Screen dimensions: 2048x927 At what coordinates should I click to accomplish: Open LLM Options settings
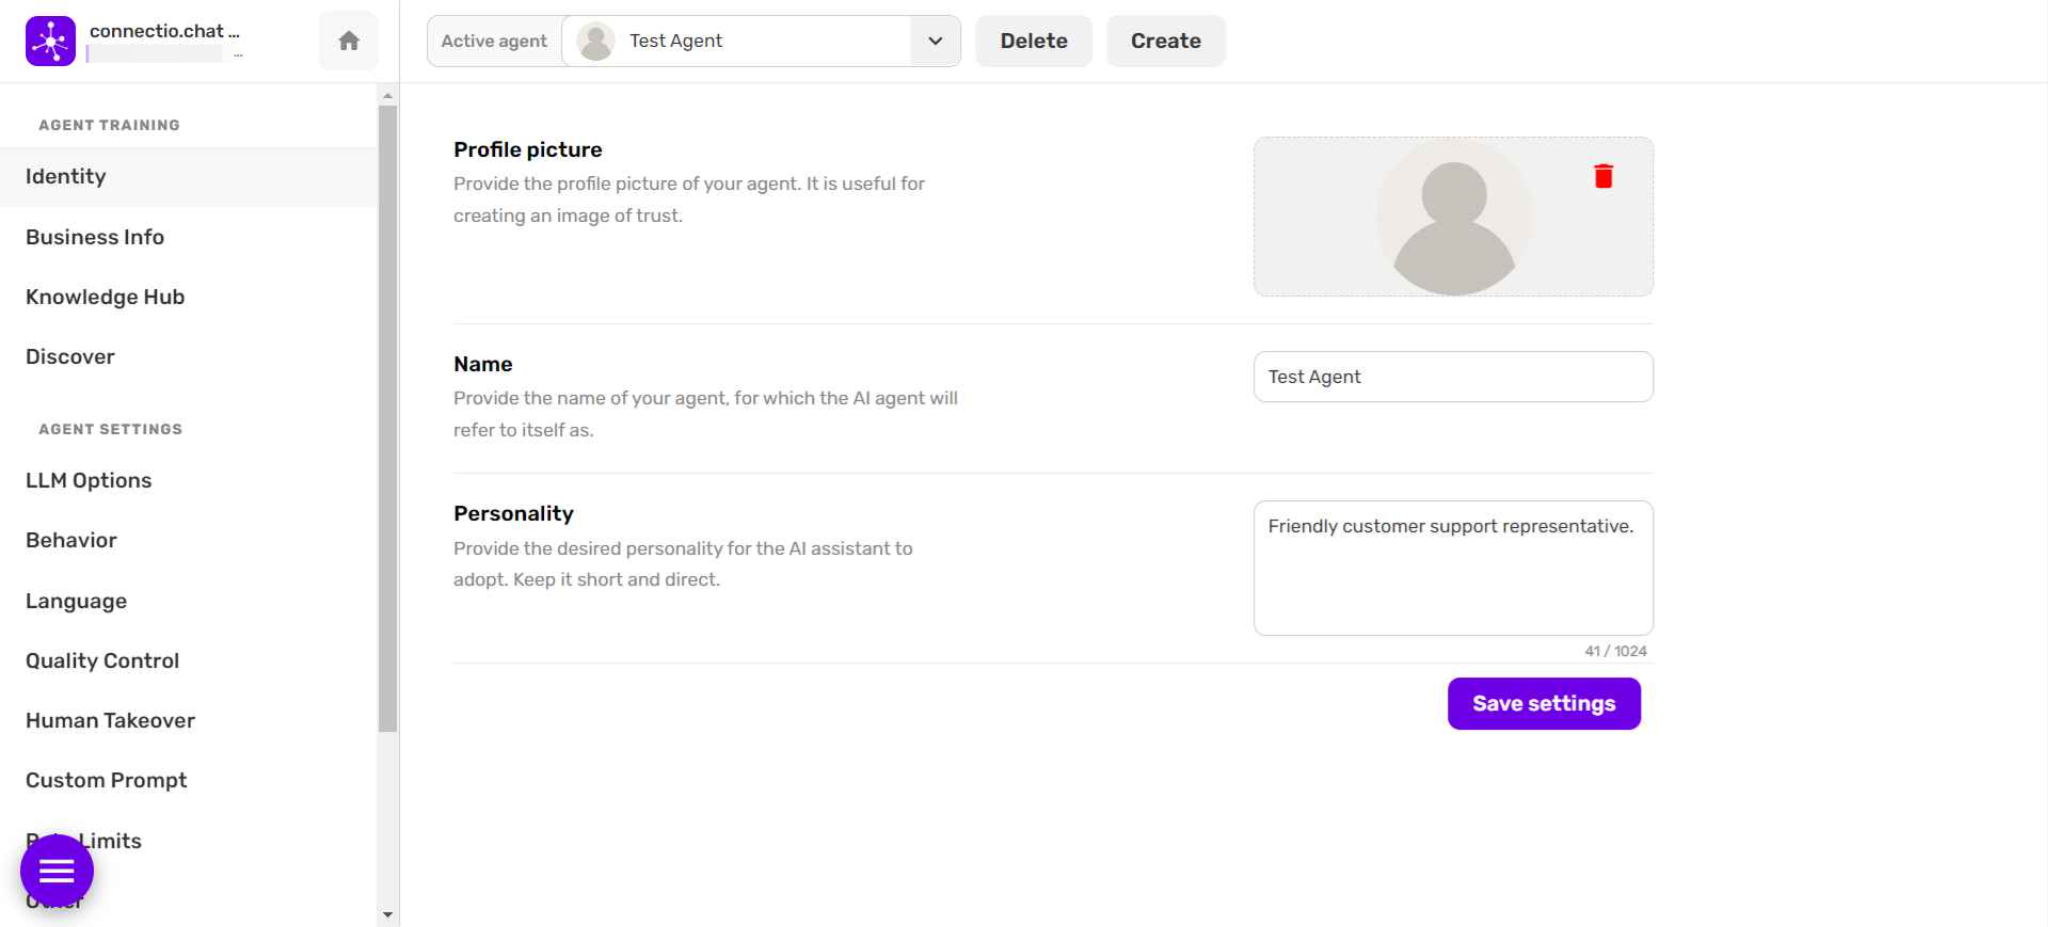[x=89, y=480]
